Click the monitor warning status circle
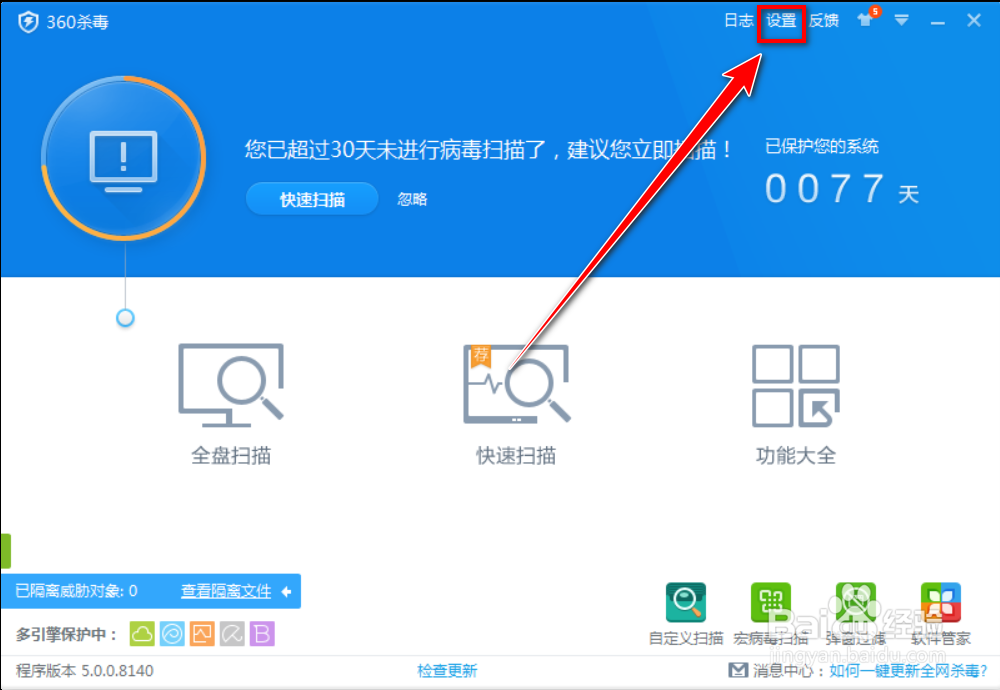Image resolution: width=1000 pixels, height=690 pixels. click(x=124, y=158)
